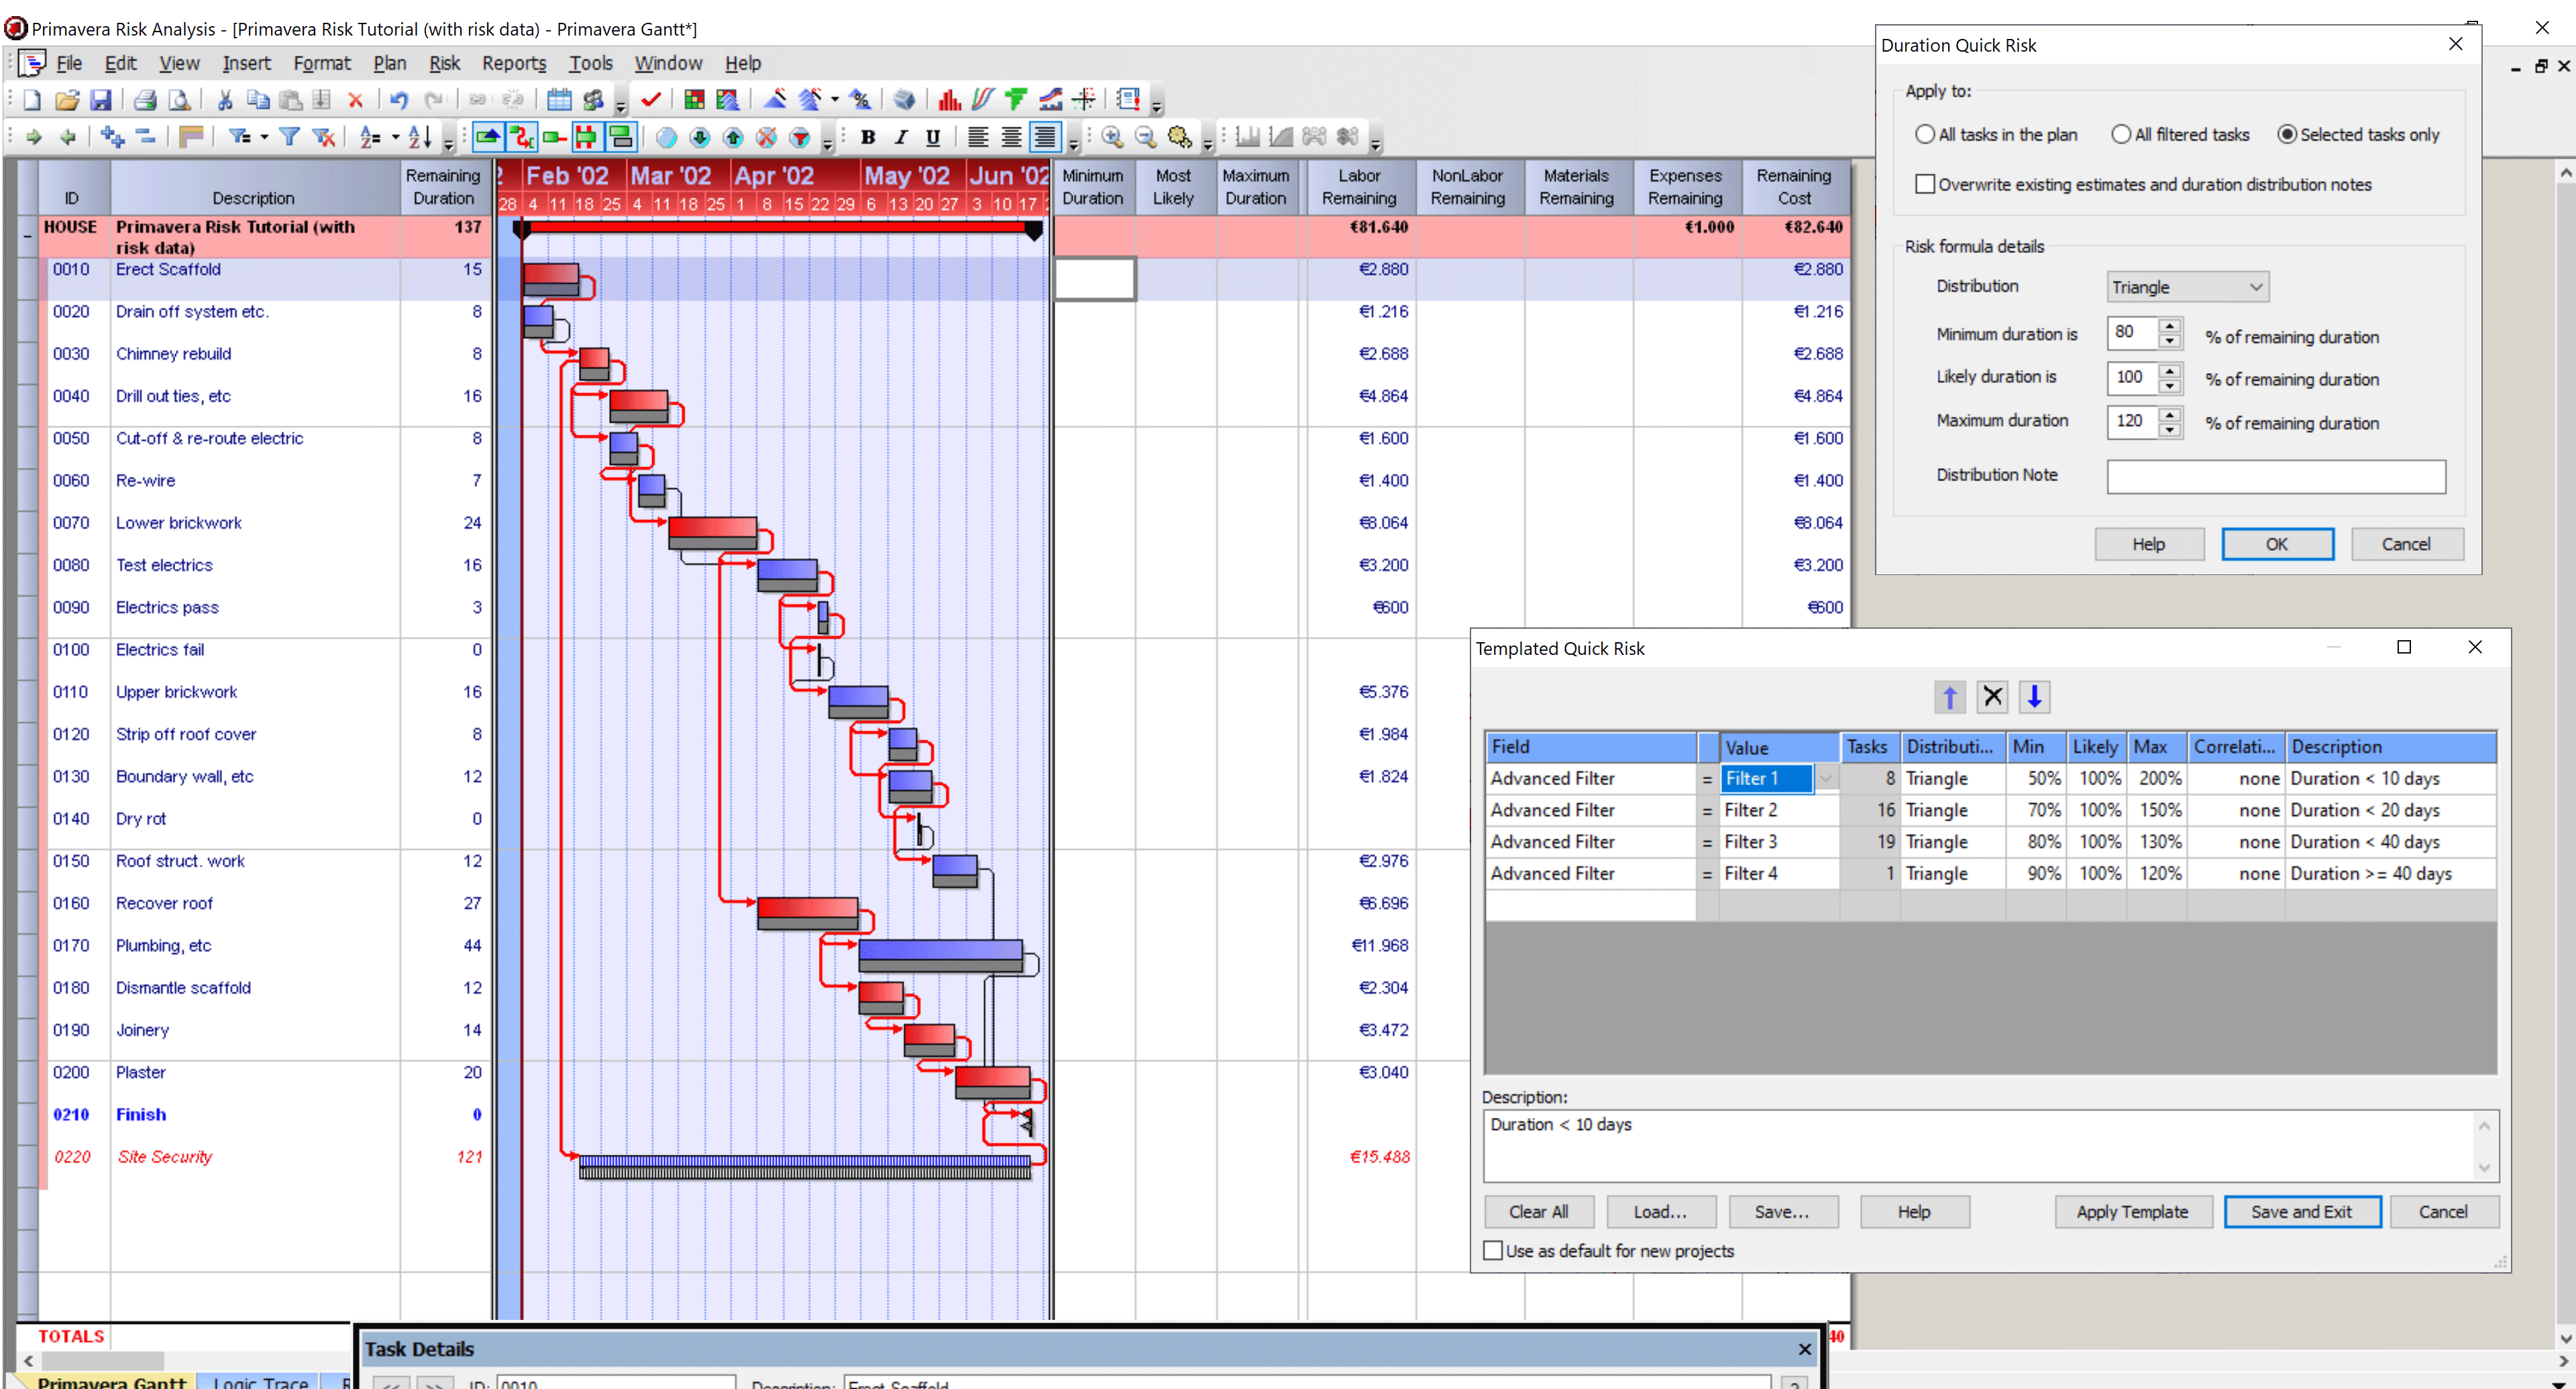The height and width of the screenshot is (1389, 2576).
Task: Toggle Bold text formatting
Action: (x=867, y=137)
